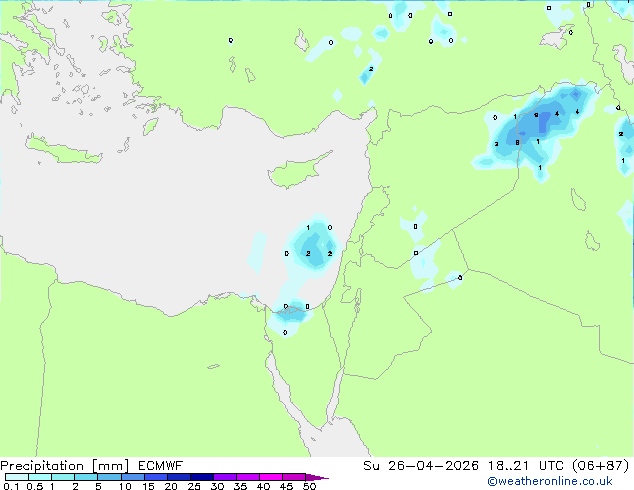Pick the legend swatch between 20 and 25
Viewport: 634px width, 490px height.
178,477
